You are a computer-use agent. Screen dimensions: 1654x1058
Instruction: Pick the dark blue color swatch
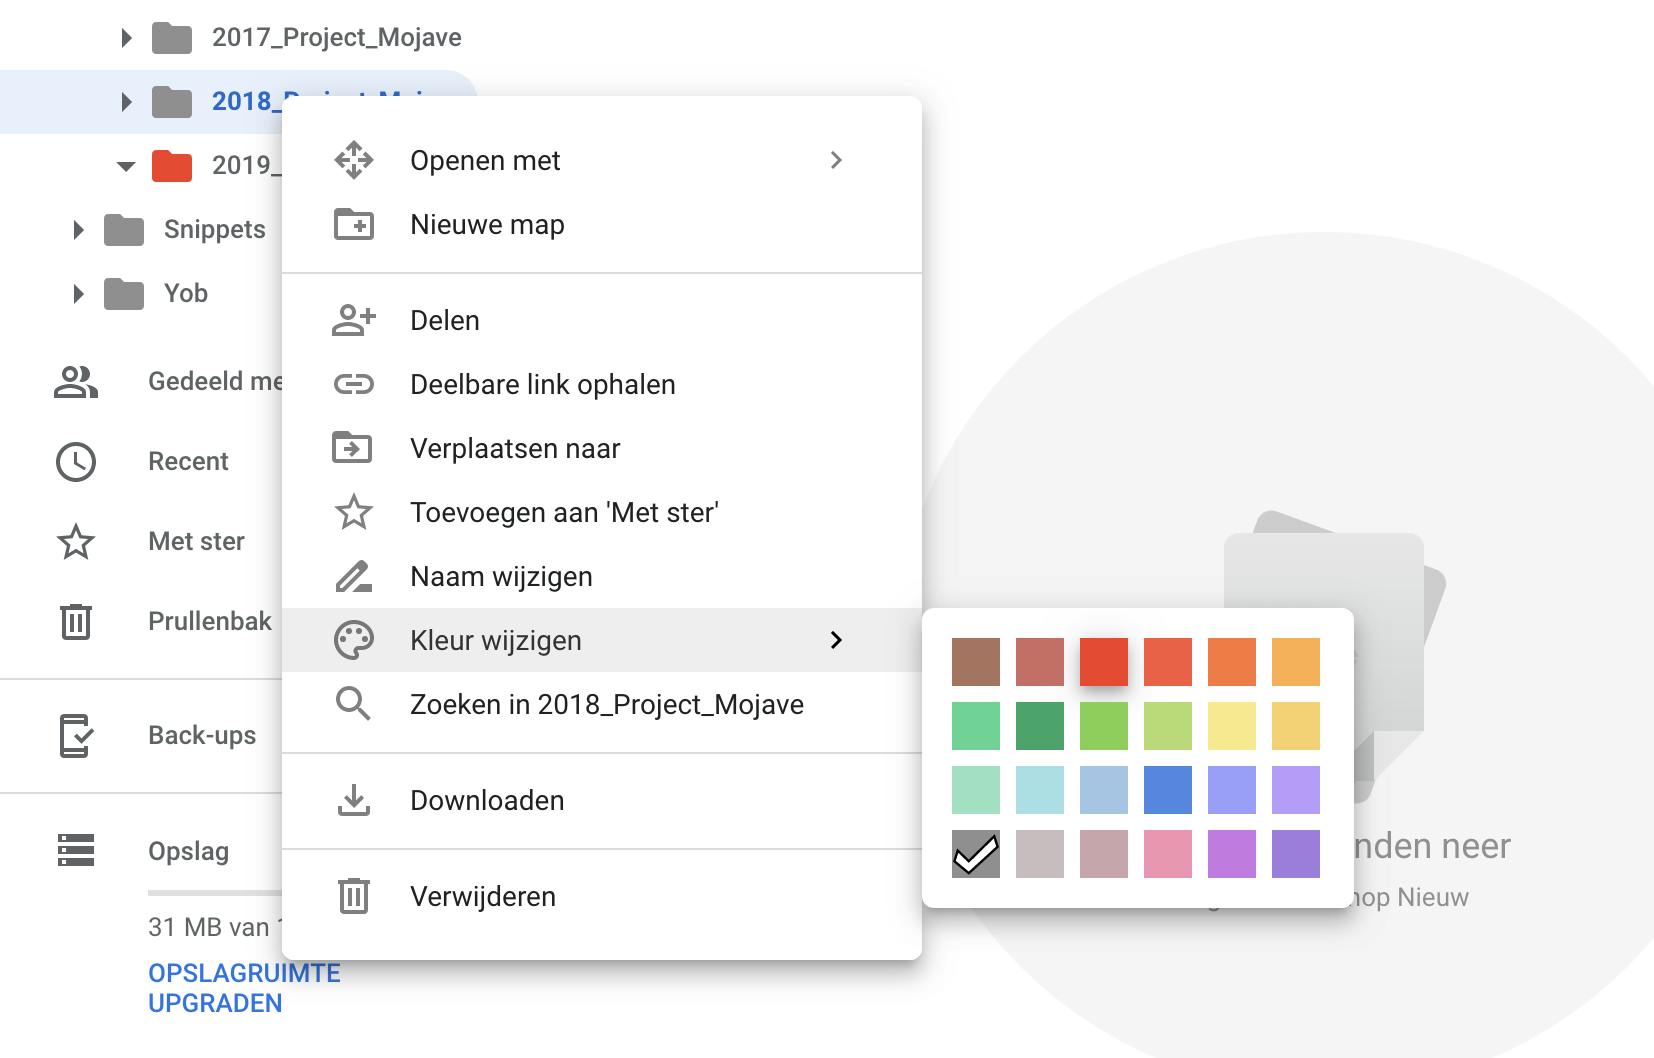(1168, 790)
